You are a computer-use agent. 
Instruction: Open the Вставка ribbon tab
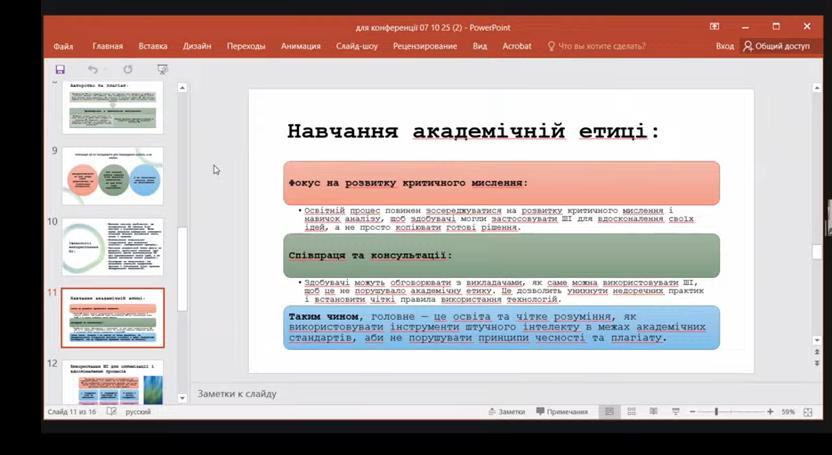(153, 46)
